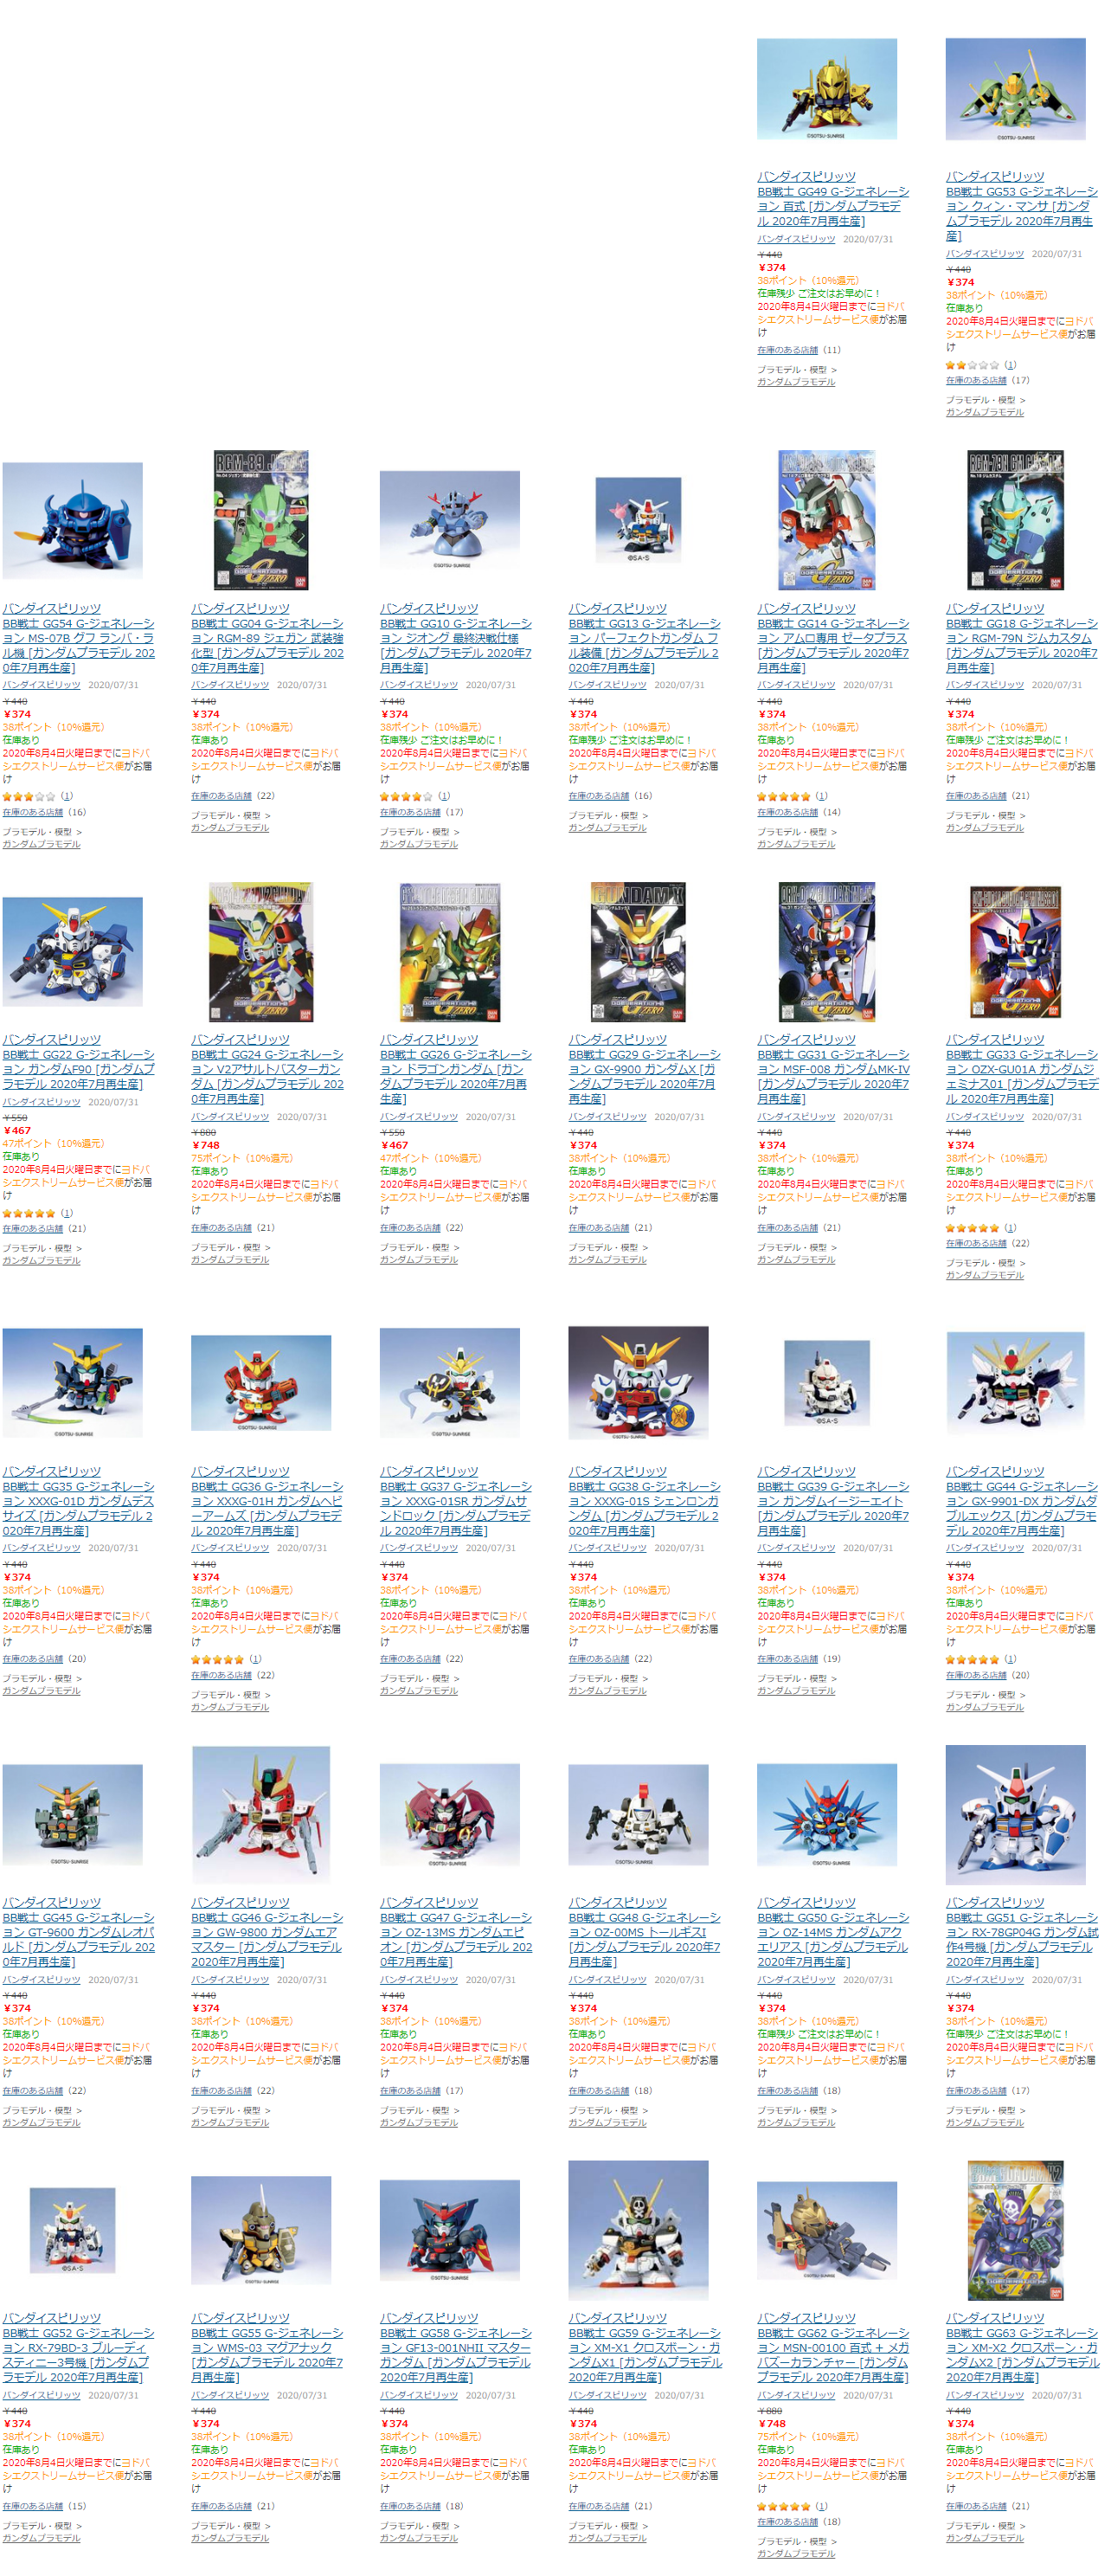1111x2576 pixels.
Task: Click the GG38 シェンロンガンダム thumbnail
Action: click(x=638, y=1383)
